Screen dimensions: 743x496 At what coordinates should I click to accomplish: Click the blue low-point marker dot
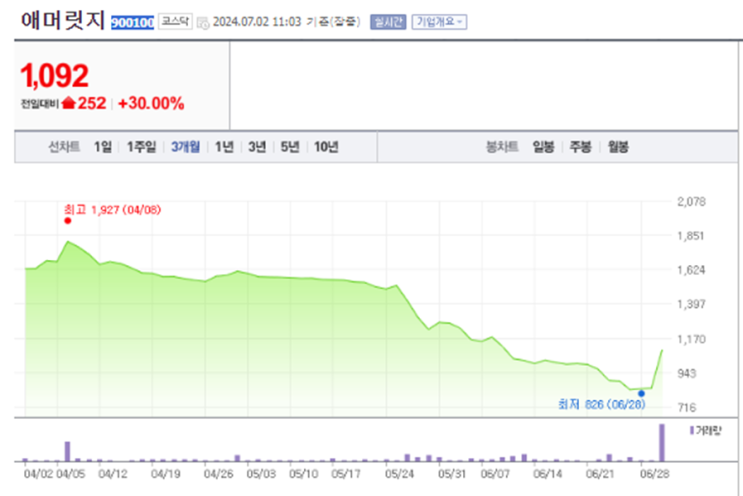tap(641, 393)
